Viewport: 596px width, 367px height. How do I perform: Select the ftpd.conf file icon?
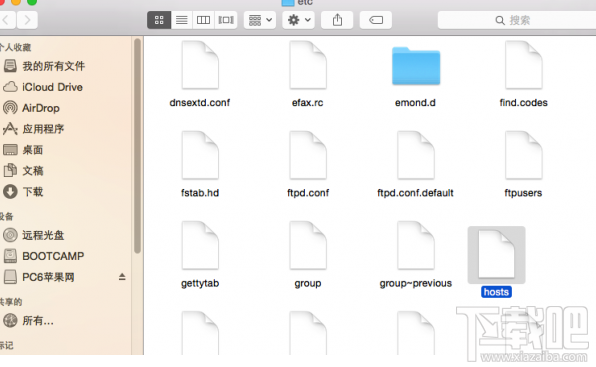coord(308,155)
